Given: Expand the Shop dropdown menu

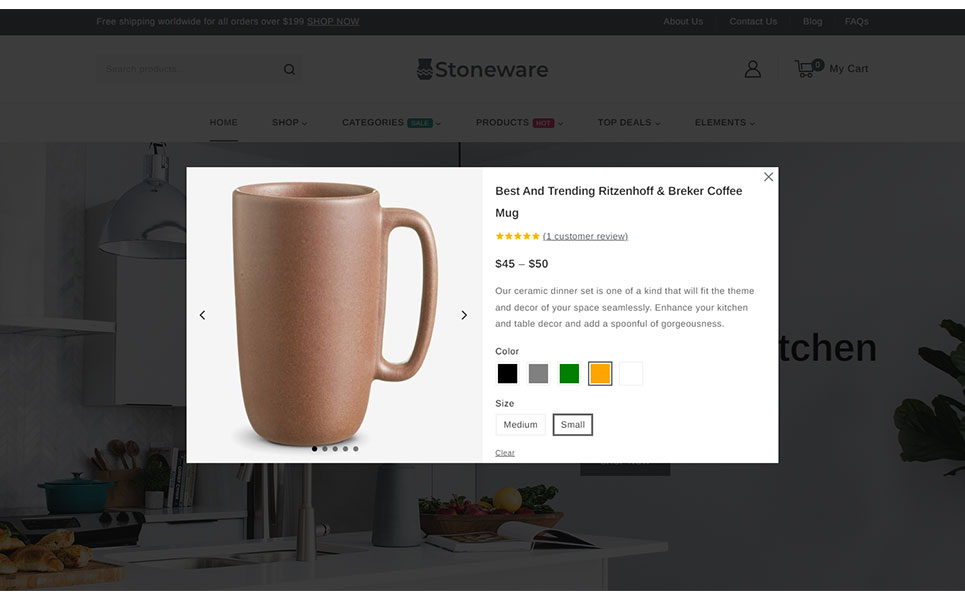Looking at the screenshot, I should click(x=289, y=122).
